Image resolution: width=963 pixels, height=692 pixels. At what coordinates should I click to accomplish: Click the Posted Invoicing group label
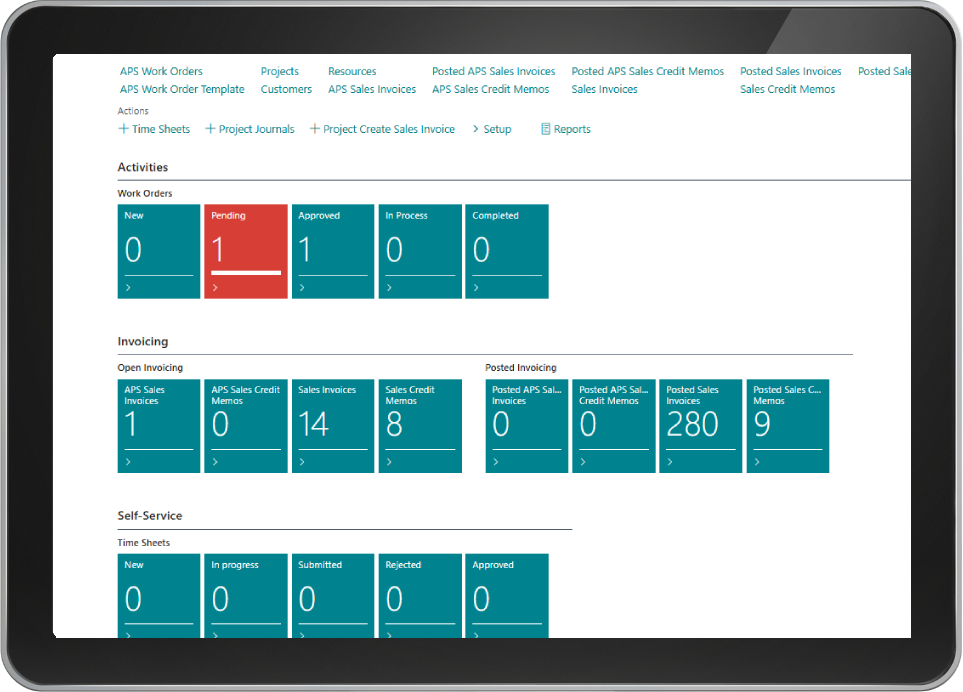521,368
